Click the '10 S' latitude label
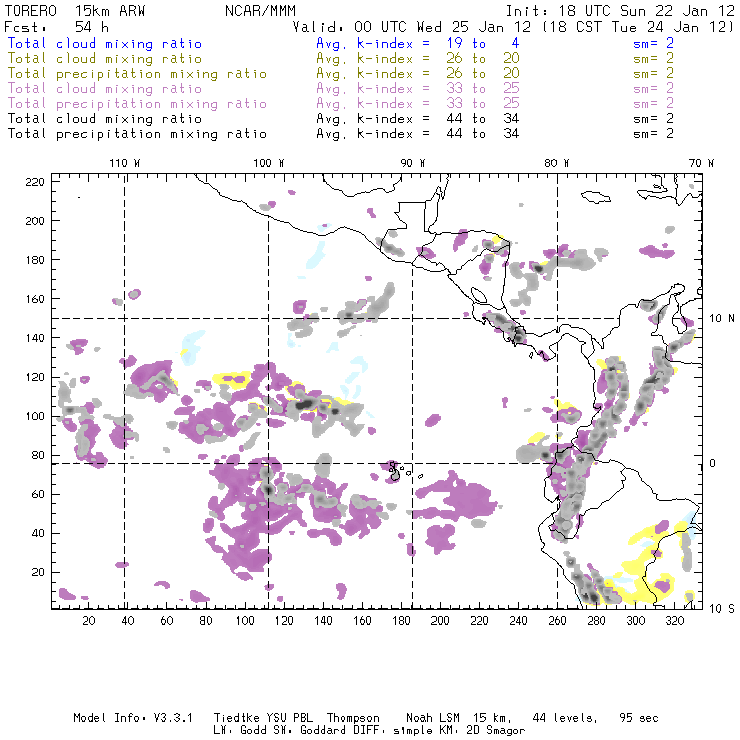740x740 pixels. [x=722, y=609]
